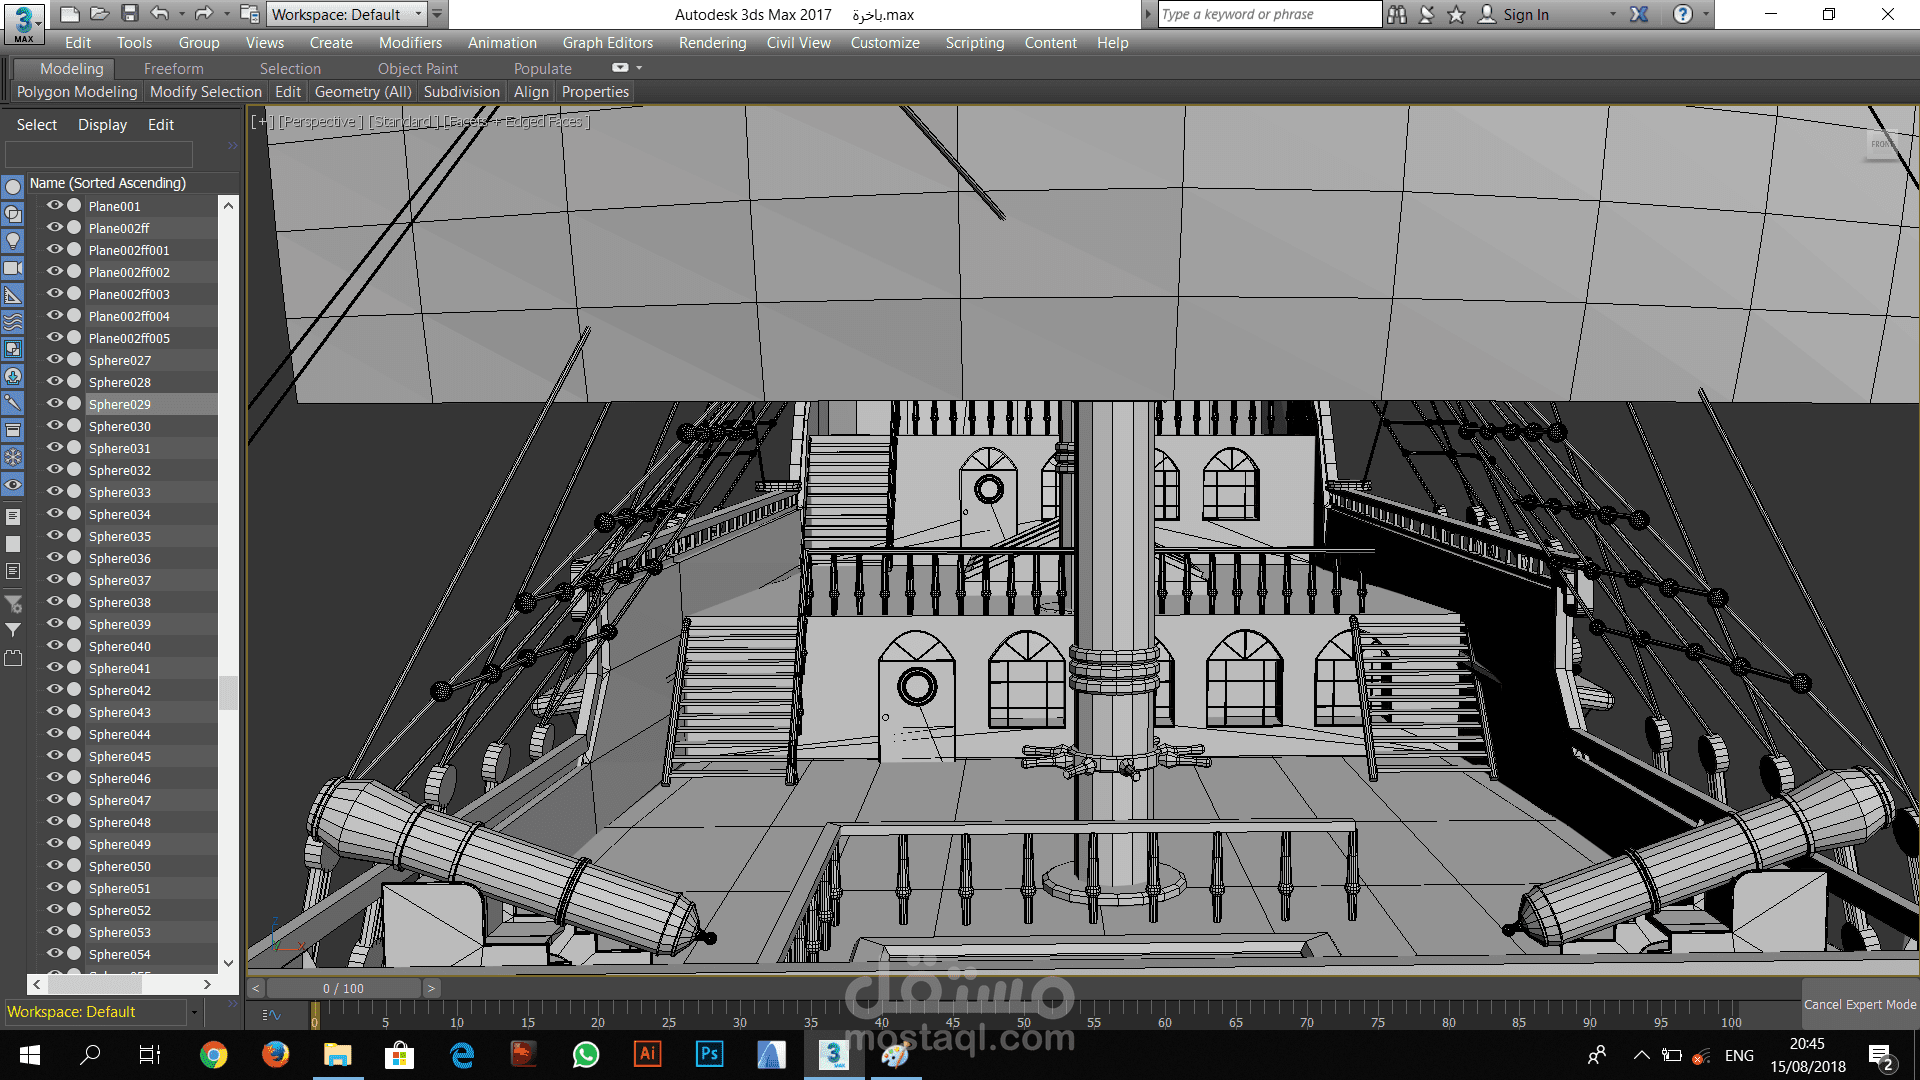Screen dimensions: 1920x1080
Task: Toggle display of cameras filter icon
Action: coord(13,268)
